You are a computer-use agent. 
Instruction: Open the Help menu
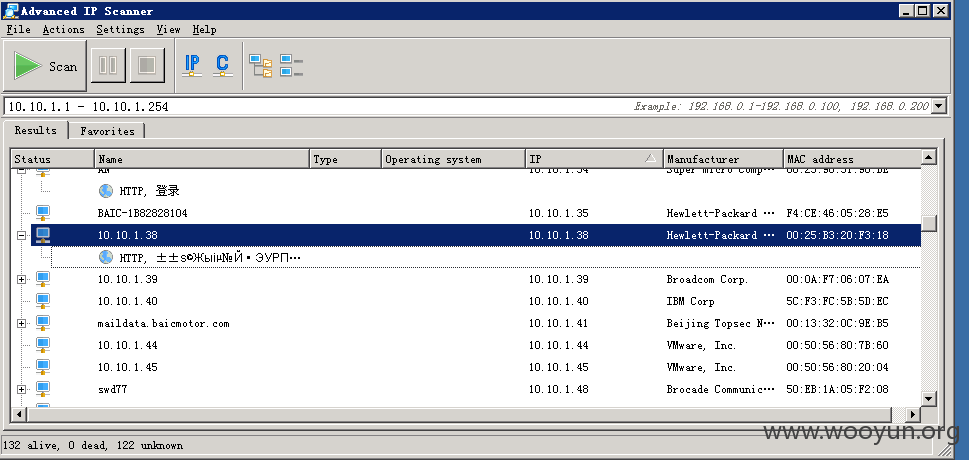click(x=205, y=29)
